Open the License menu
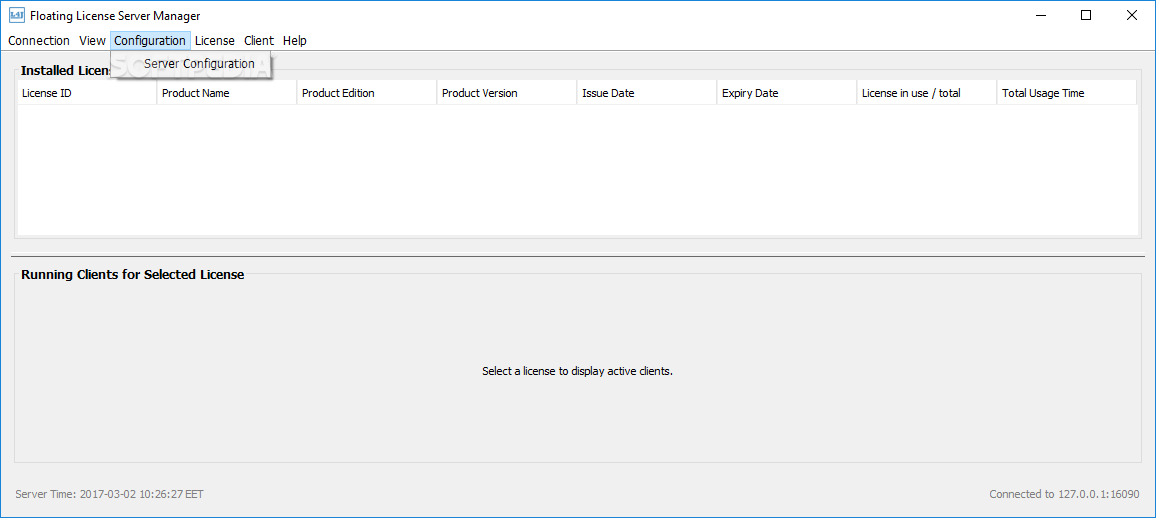Image resolution: width=1156 pixels, height=518 pixels. coord(215,41)
